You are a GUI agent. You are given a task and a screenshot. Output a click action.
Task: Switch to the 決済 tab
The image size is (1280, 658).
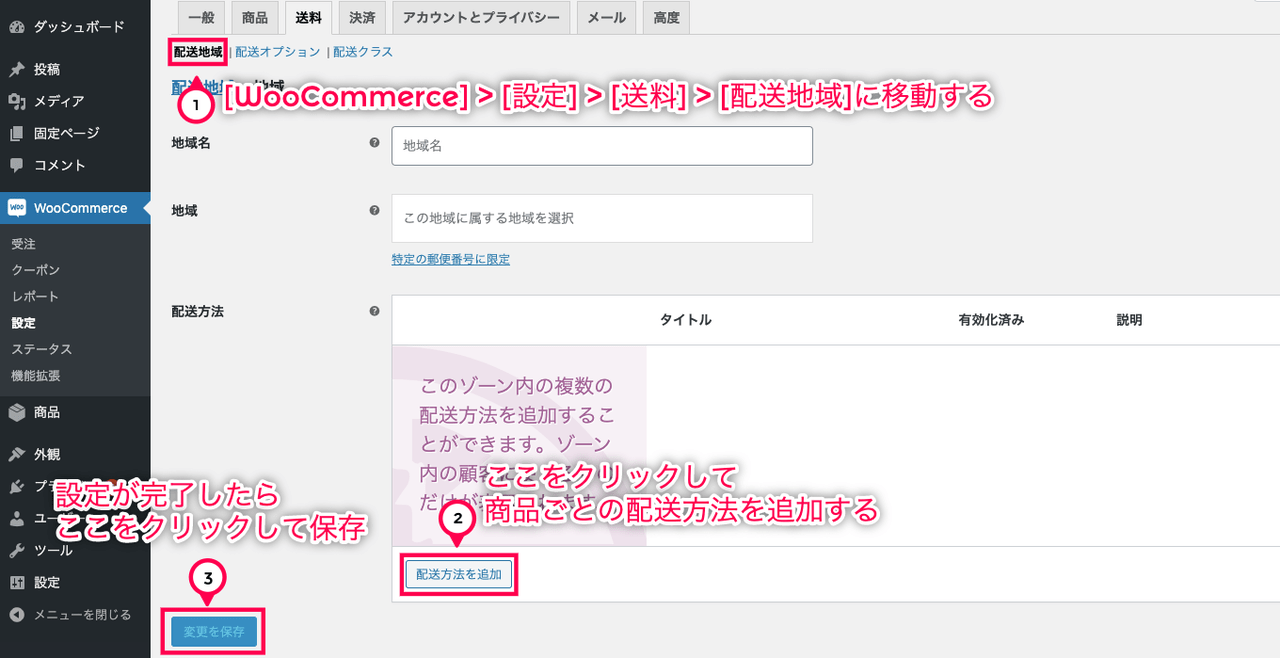click(362, 17)
